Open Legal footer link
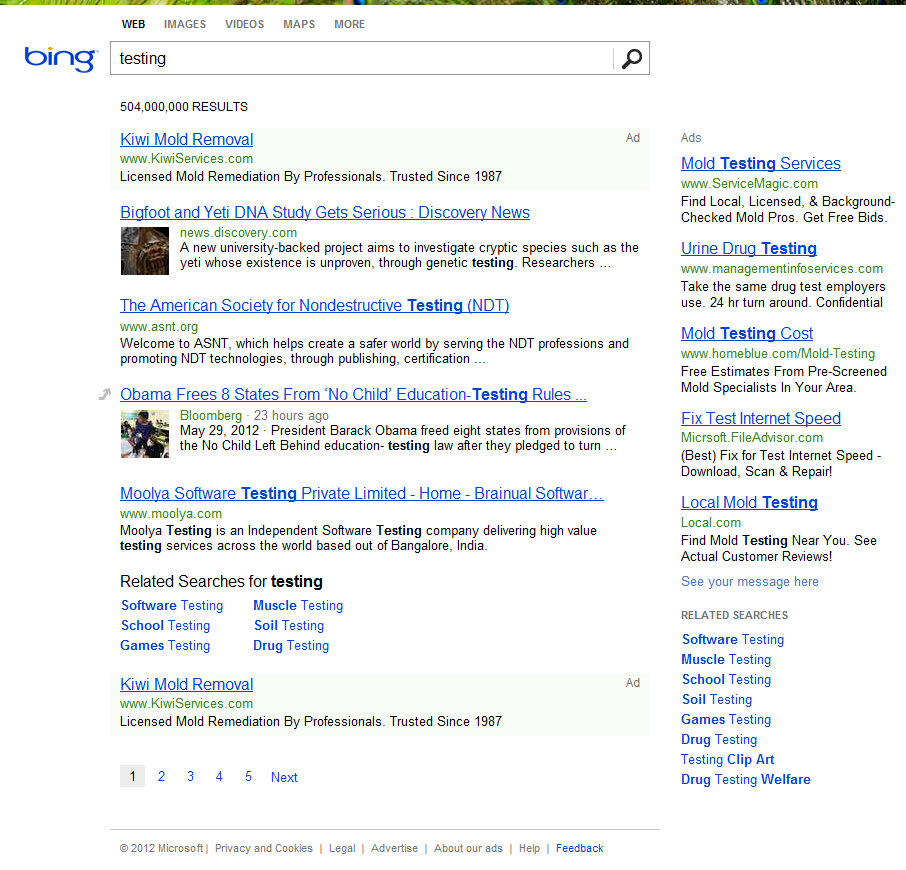This screenshot has height=870, width=906. coord(342,848)
